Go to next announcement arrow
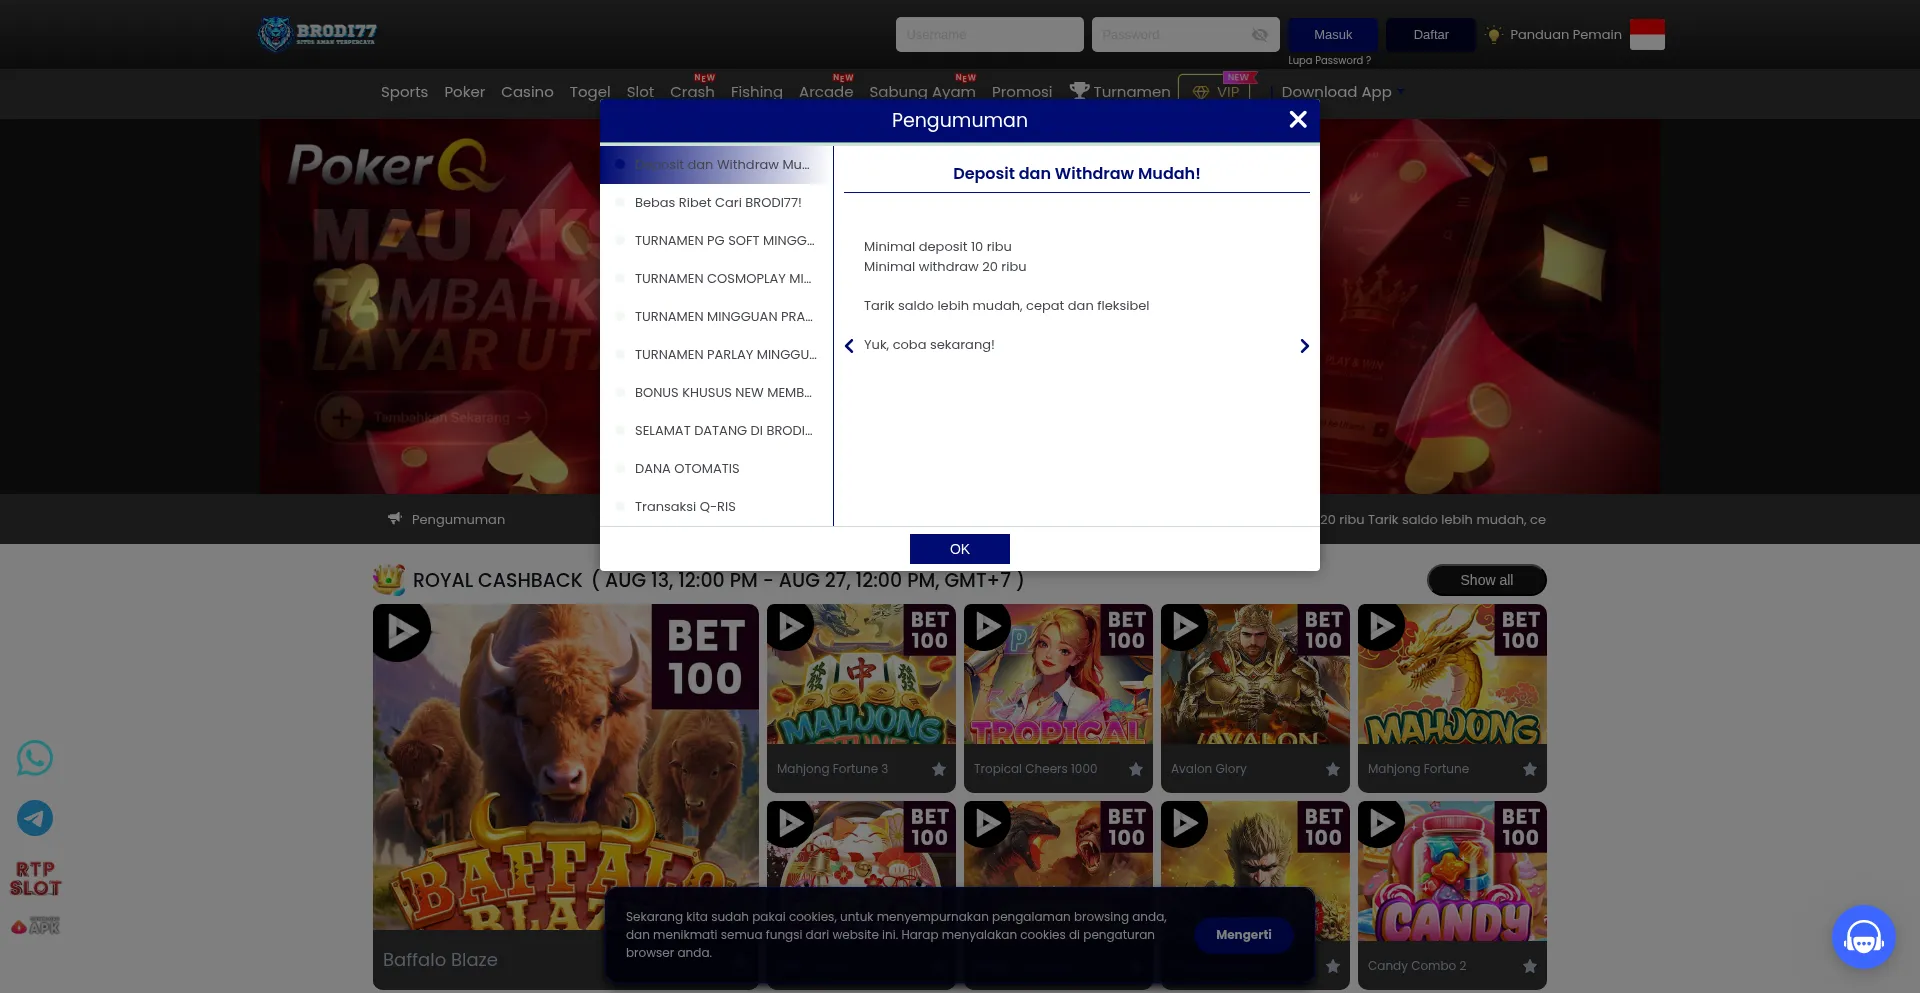This screenshot has height=993, width=1920. [x=1304, y=346]
